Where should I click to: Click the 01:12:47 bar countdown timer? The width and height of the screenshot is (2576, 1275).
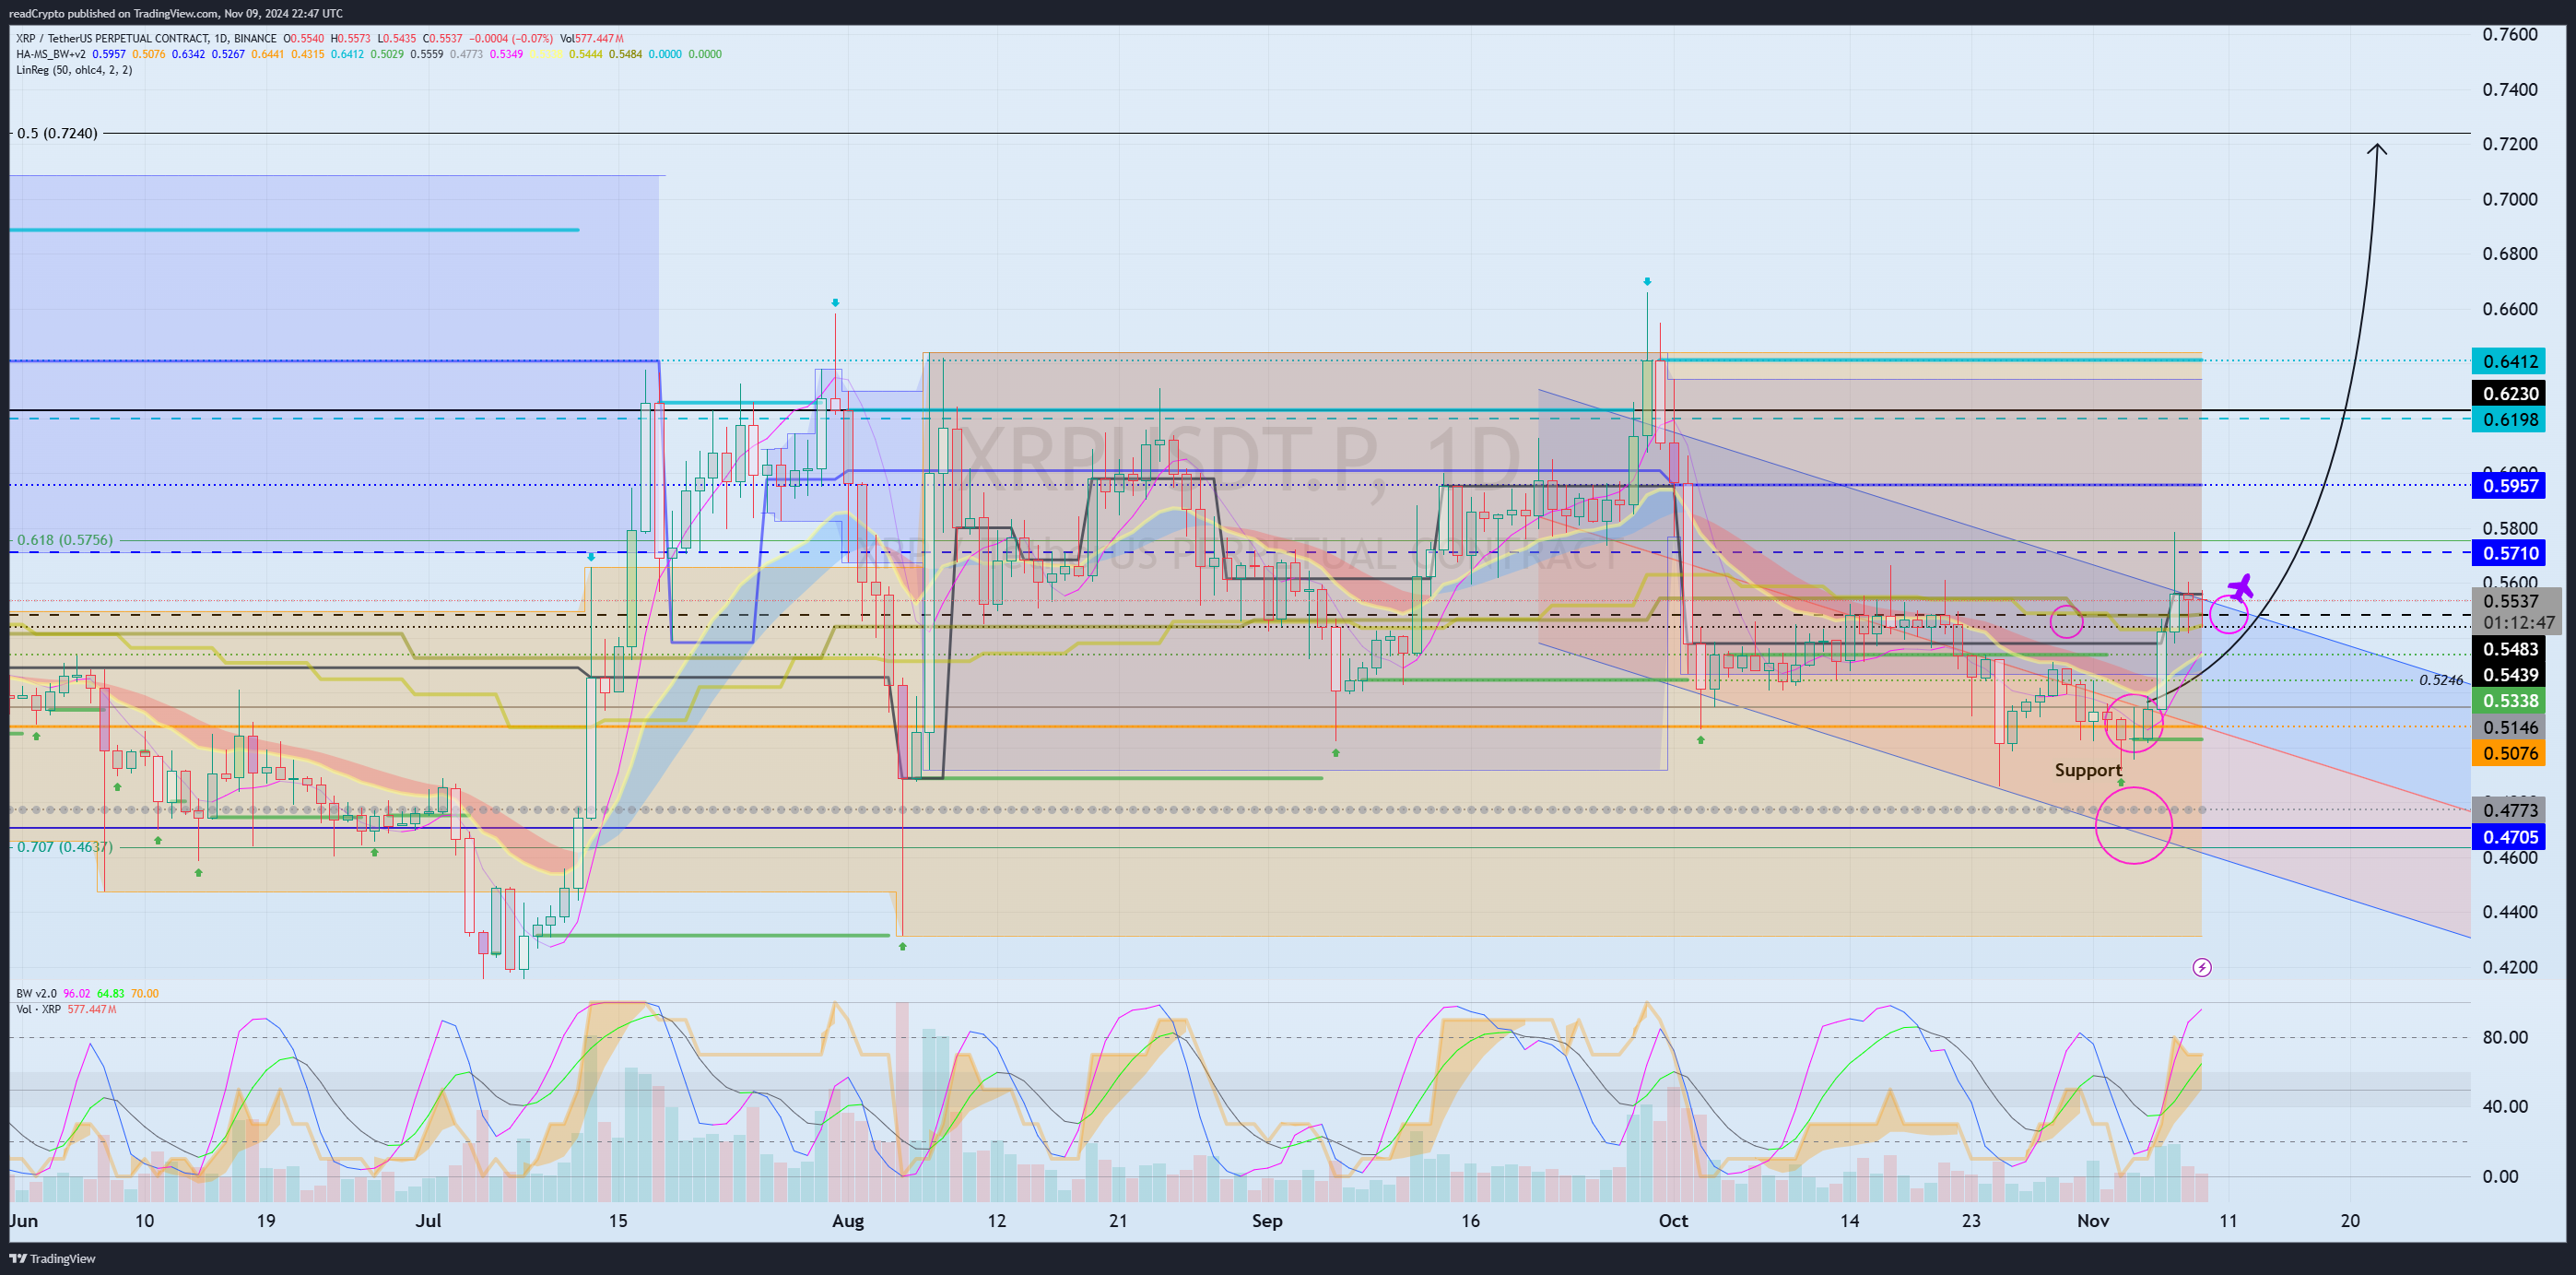point(2518,622)
